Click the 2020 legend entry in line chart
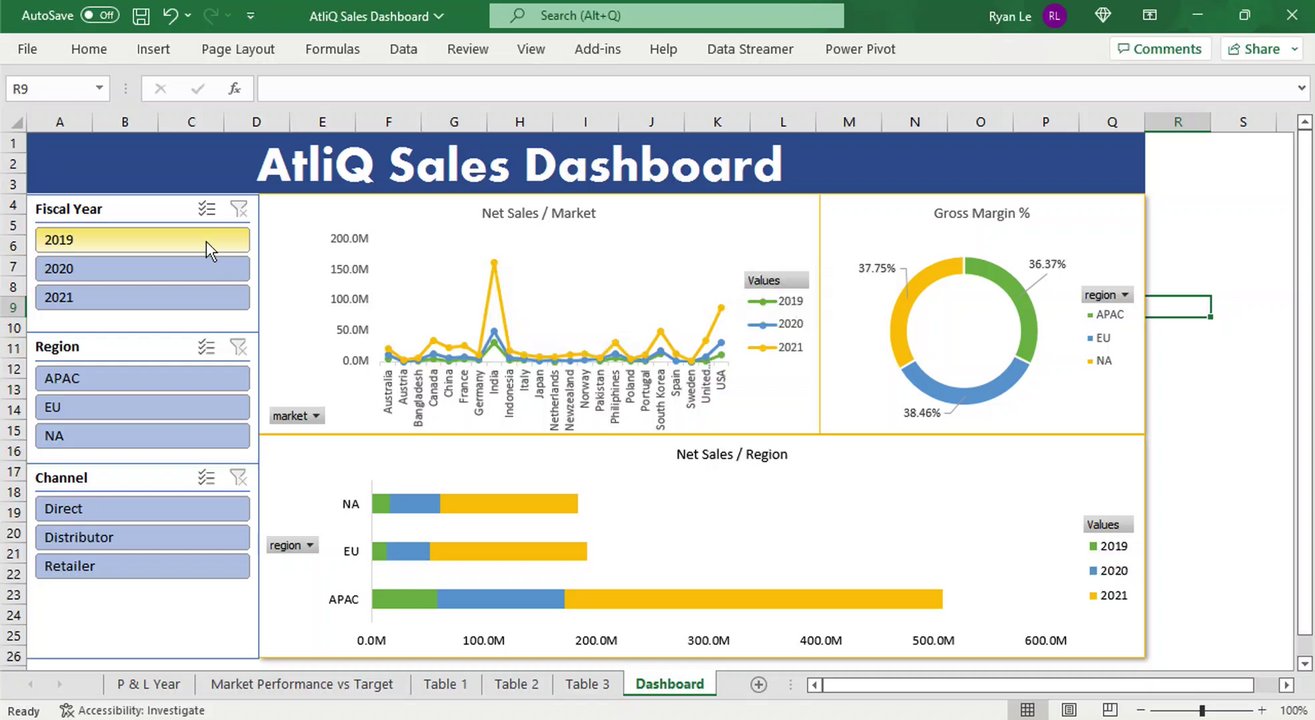 tap(776, 324)
